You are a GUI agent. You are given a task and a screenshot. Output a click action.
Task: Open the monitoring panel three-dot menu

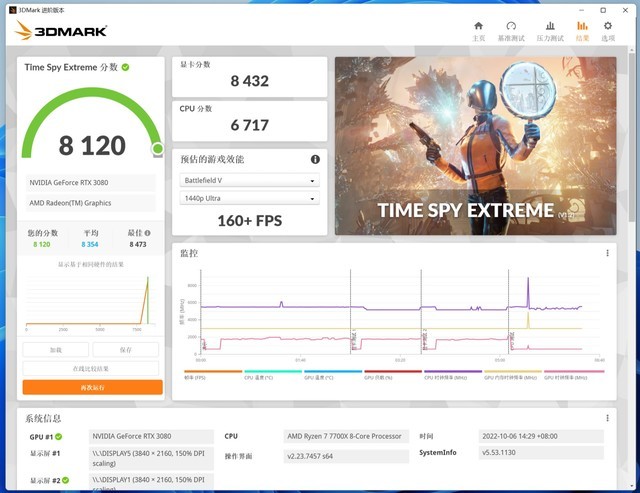[607, 253]
